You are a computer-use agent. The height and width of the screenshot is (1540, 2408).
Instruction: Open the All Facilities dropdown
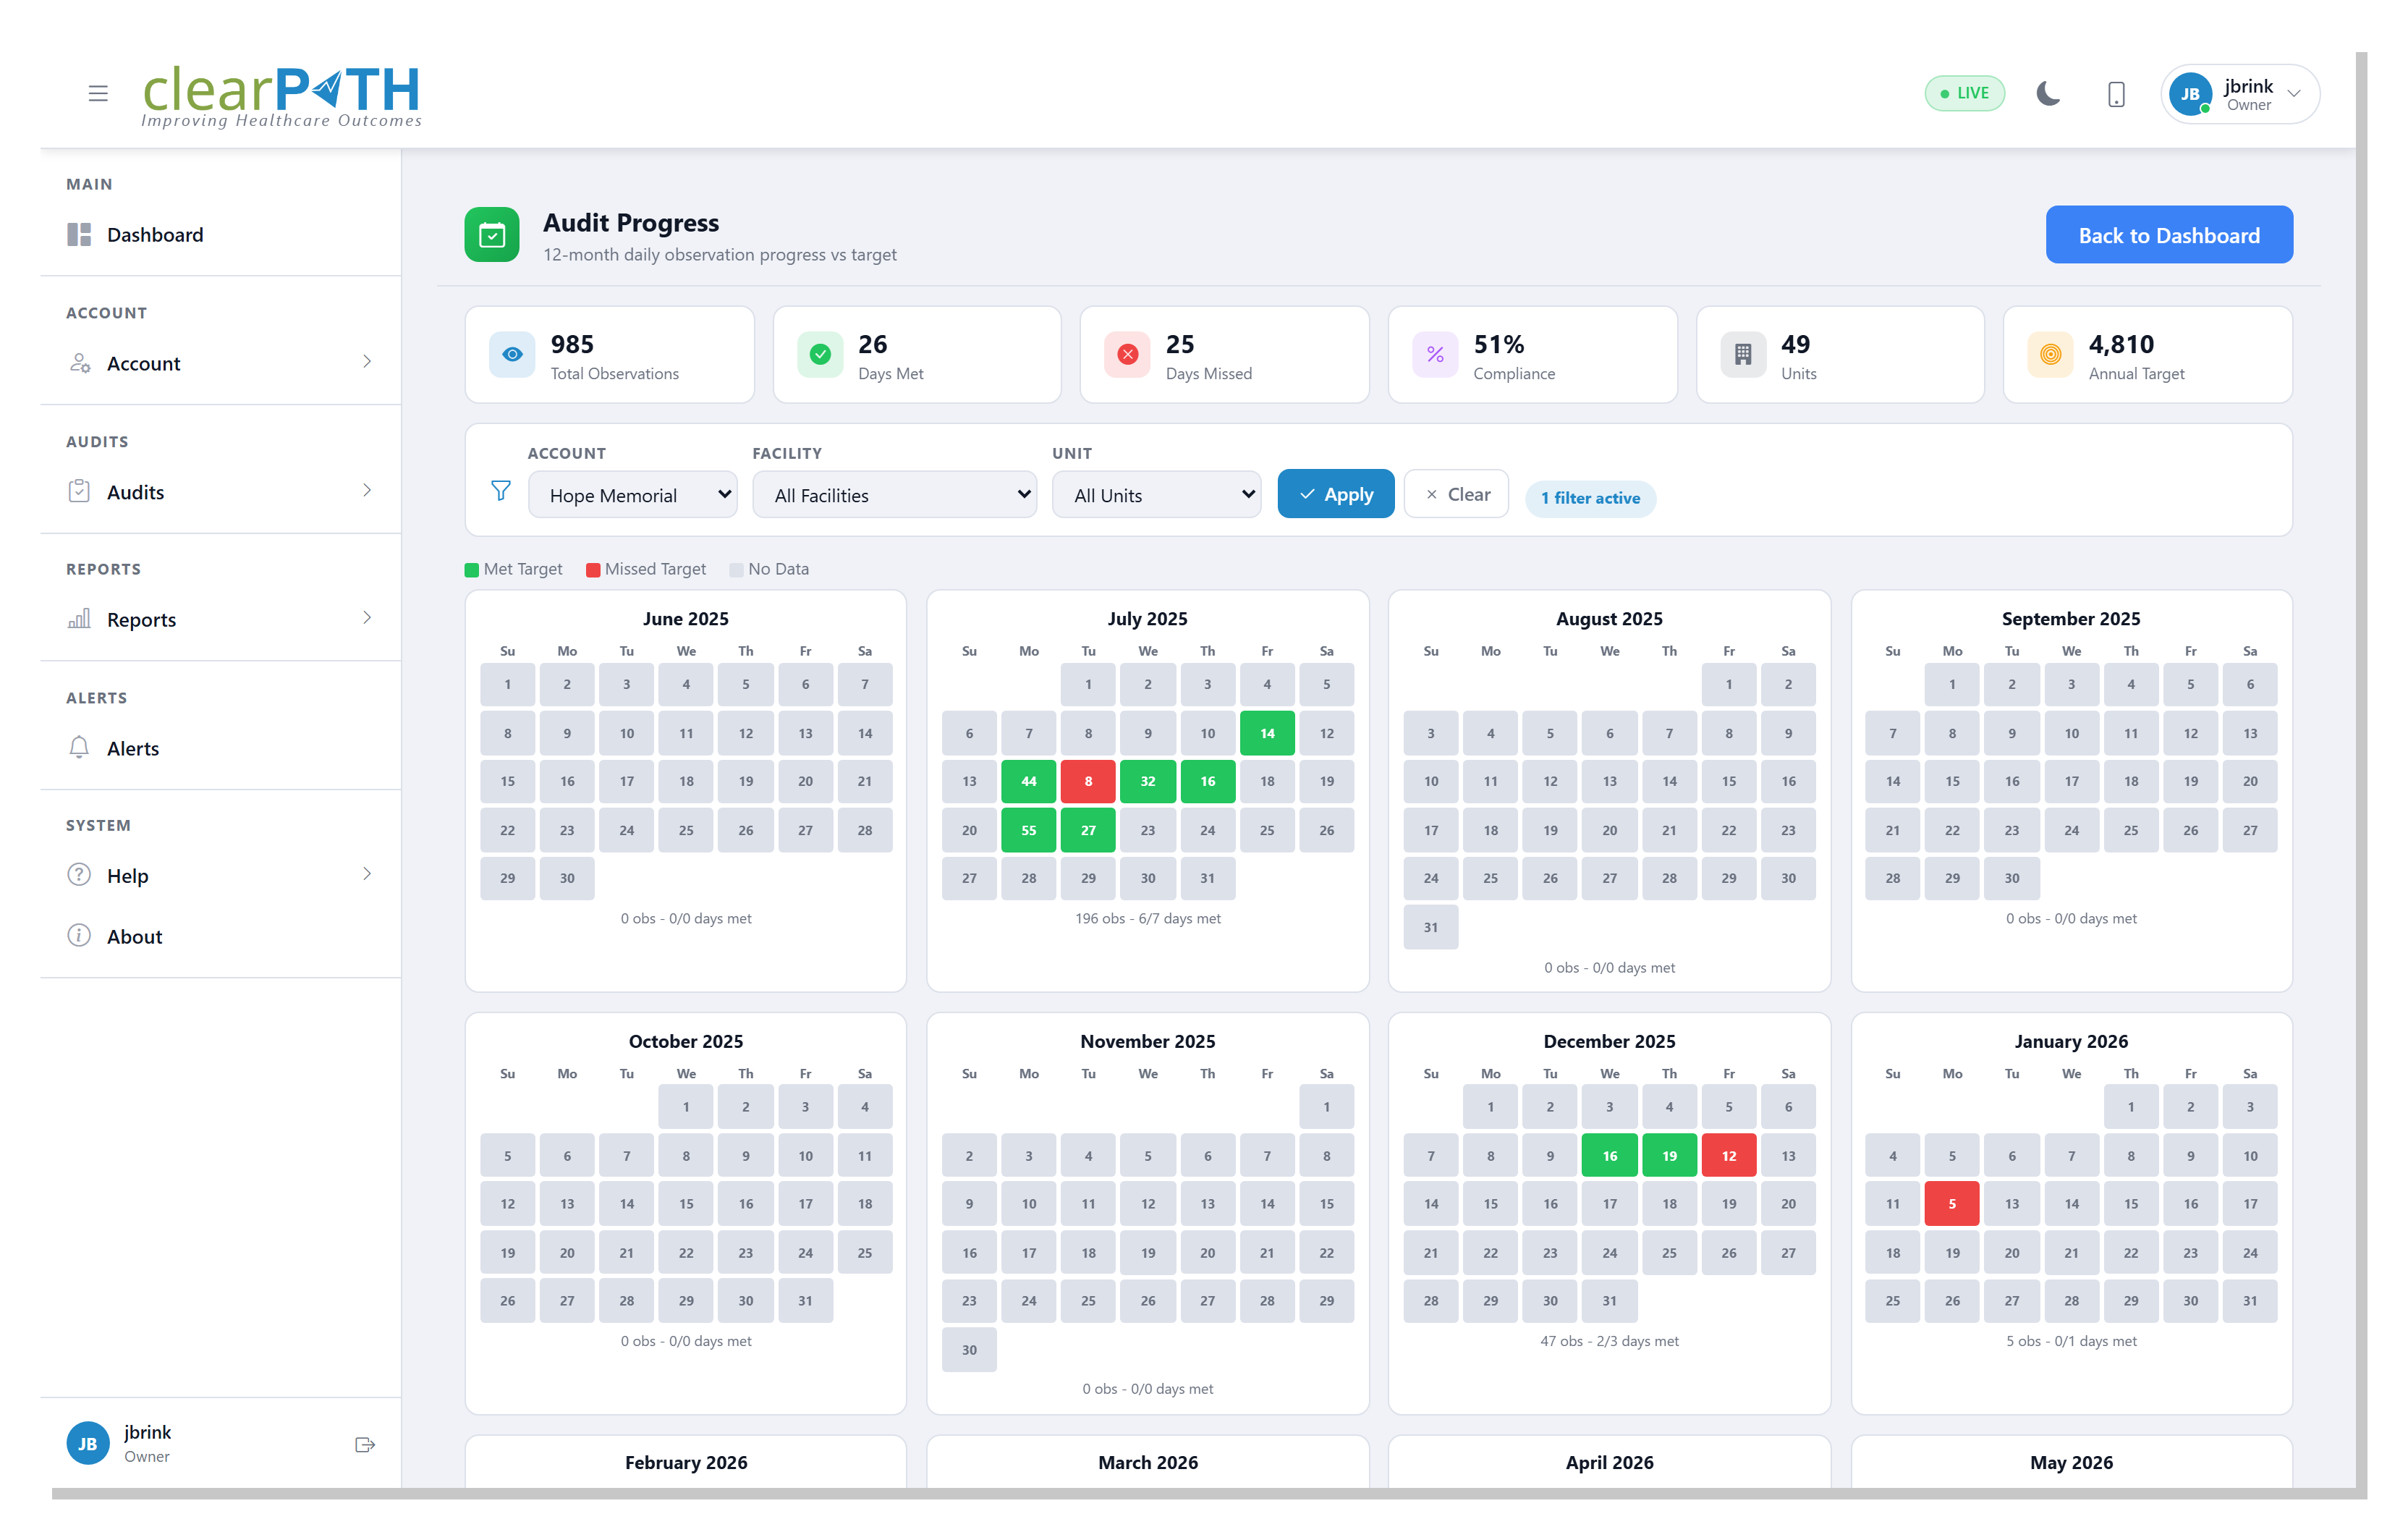(894, 495)
